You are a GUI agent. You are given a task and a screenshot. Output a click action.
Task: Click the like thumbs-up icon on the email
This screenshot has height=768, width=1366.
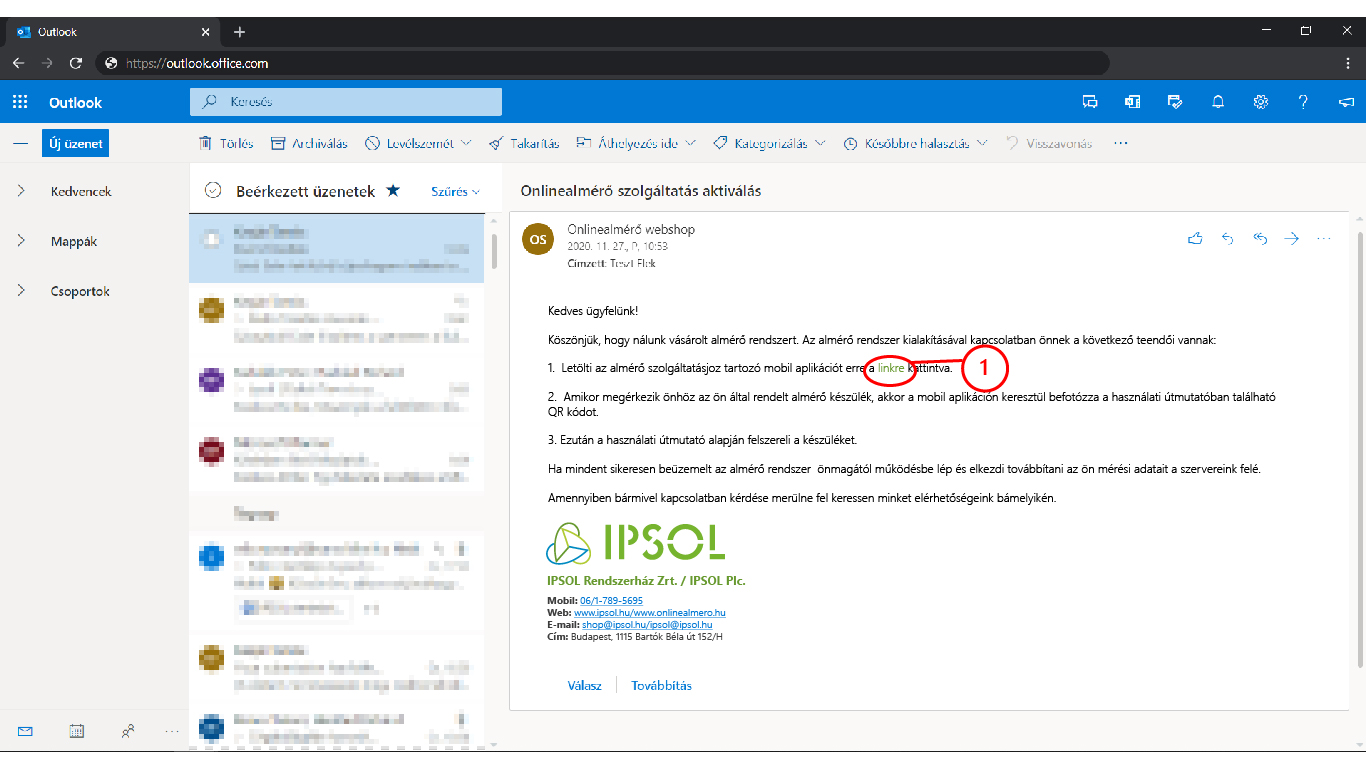[x=1195, y=238]
